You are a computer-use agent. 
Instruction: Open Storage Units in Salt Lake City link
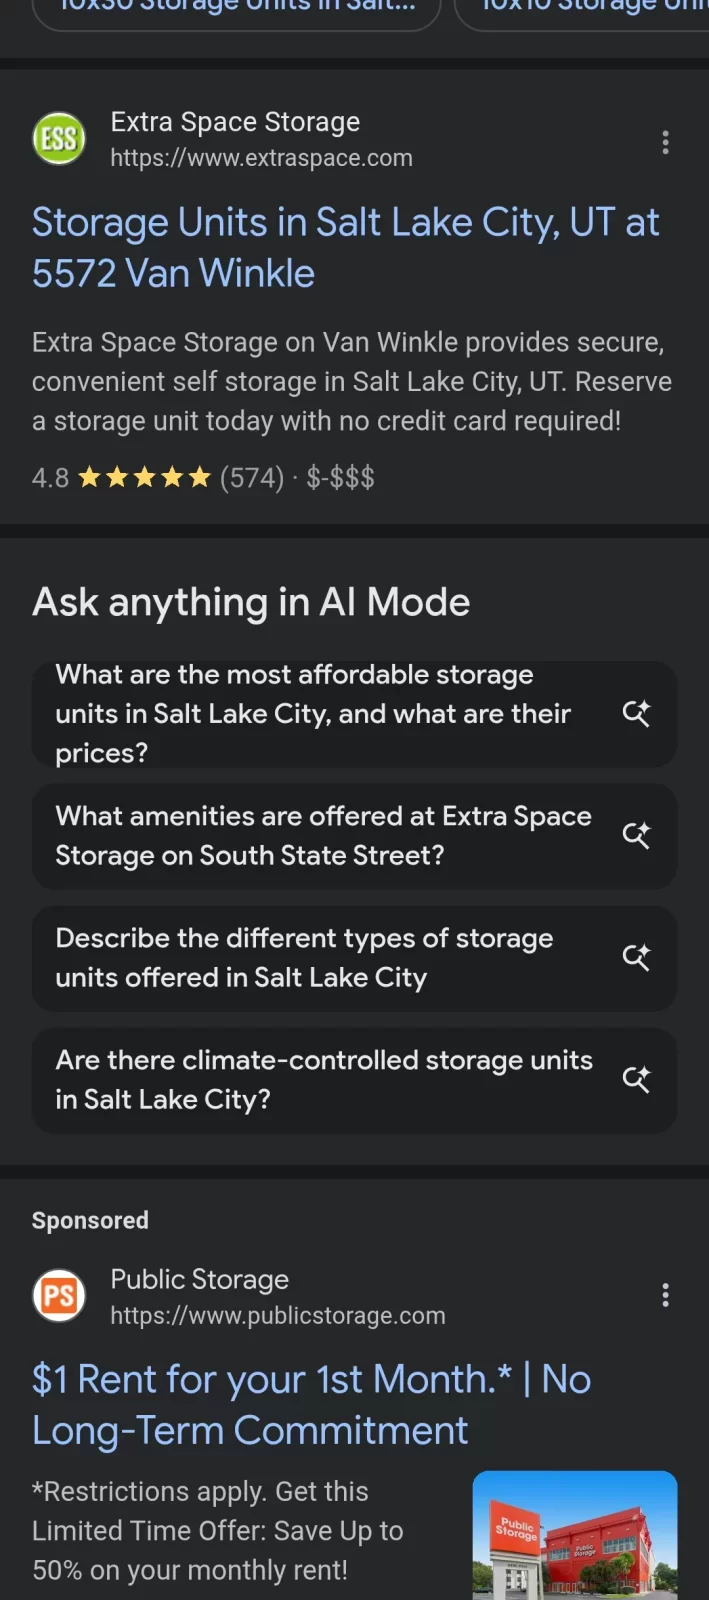tap(345, 247)
